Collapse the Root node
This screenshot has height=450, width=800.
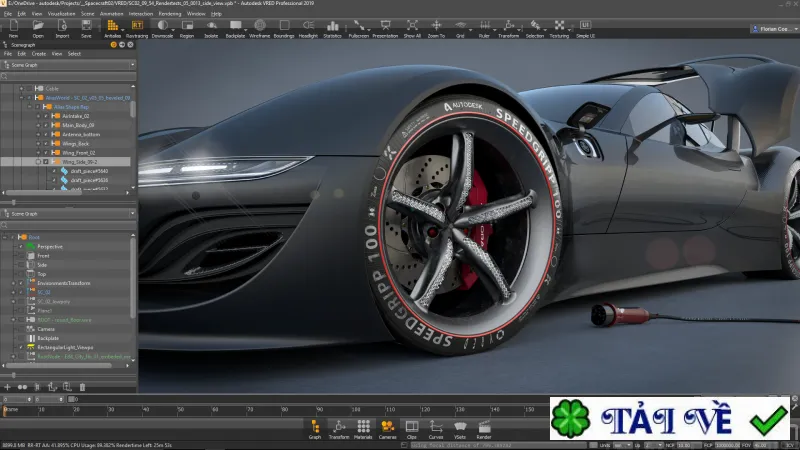(x=5, y=237)
